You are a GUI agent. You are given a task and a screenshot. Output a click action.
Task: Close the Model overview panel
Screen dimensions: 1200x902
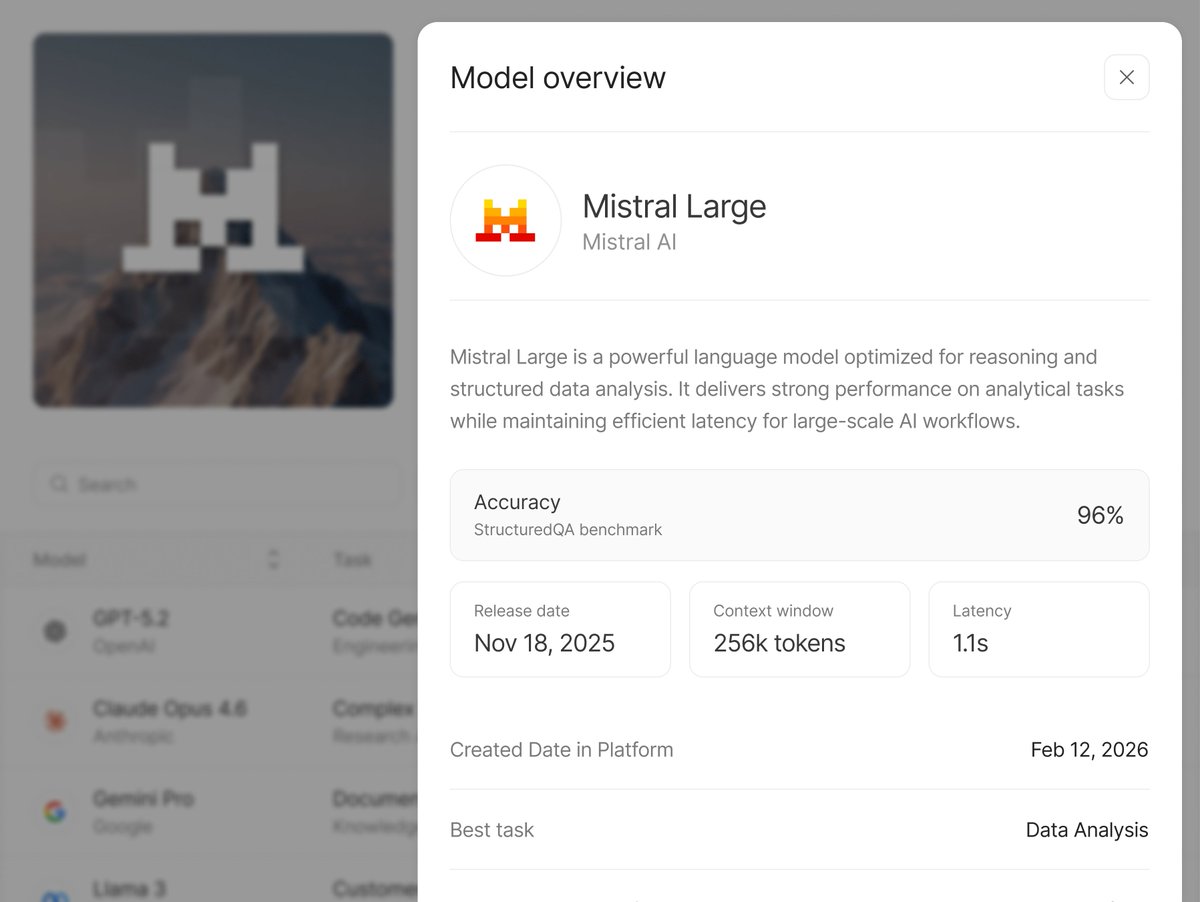click(1126, 77)
